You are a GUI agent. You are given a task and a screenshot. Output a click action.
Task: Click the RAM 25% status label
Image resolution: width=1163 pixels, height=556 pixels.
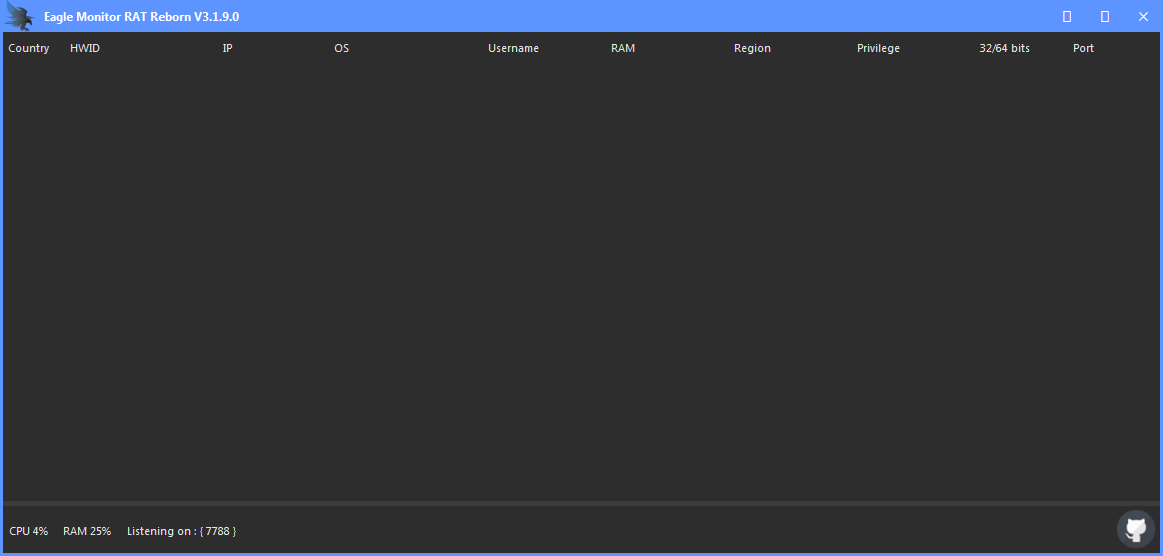point(87,531)
